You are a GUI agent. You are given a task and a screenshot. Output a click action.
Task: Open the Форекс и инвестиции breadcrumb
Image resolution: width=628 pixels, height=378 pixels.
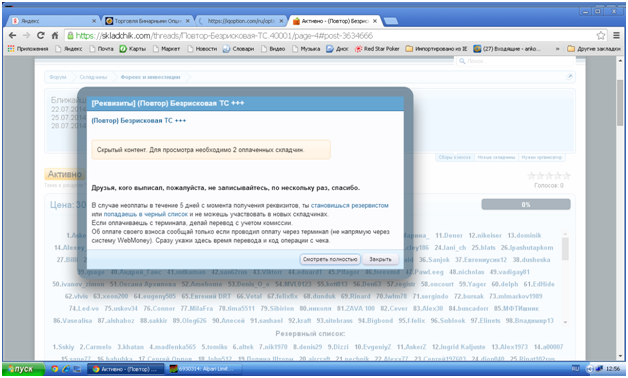pyautogui.click(x=150, y=77)
